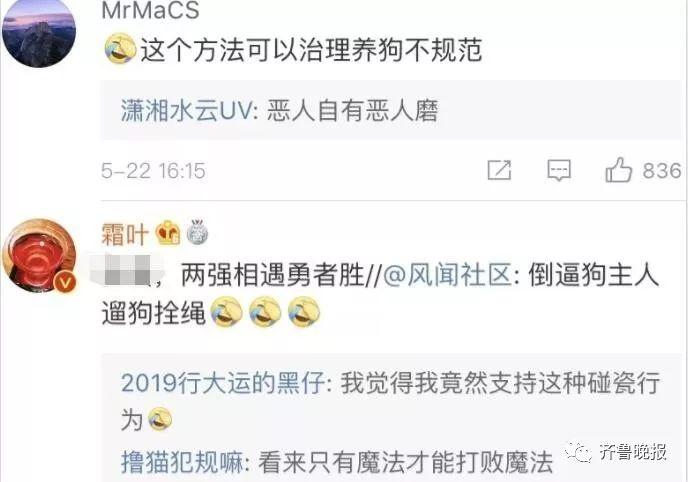The image size is (688, 482).
Task: Tap the like count 836
Action: pyautogui.click(x=662, y=171)
